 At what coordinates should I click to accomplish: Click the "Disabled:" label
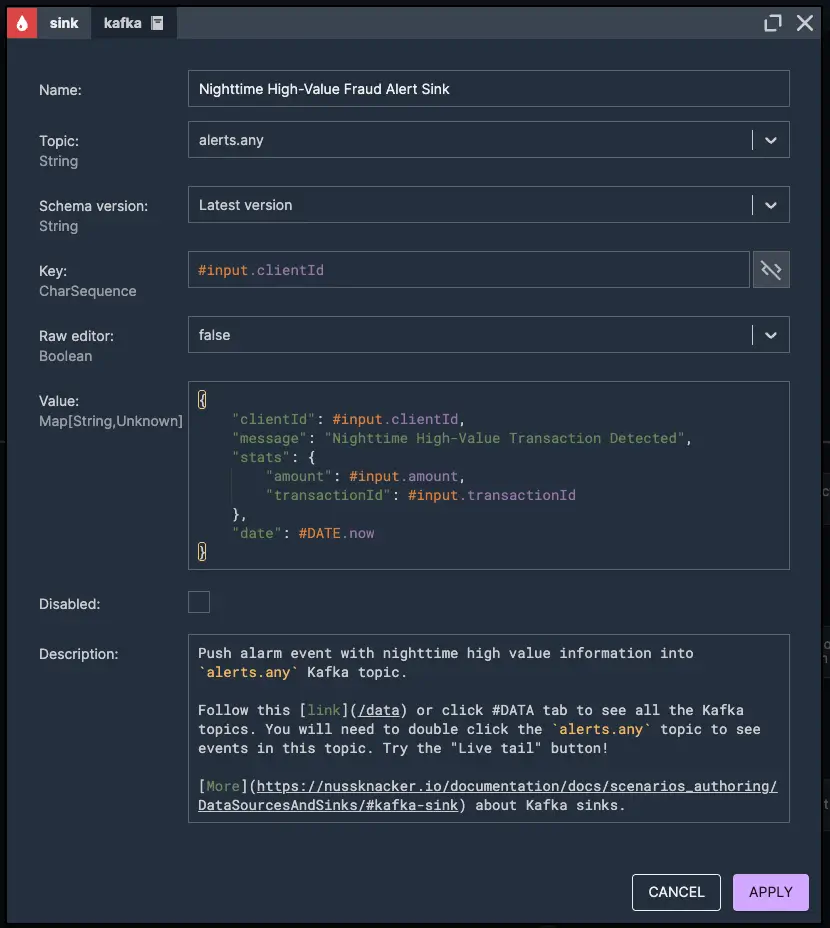70,604
